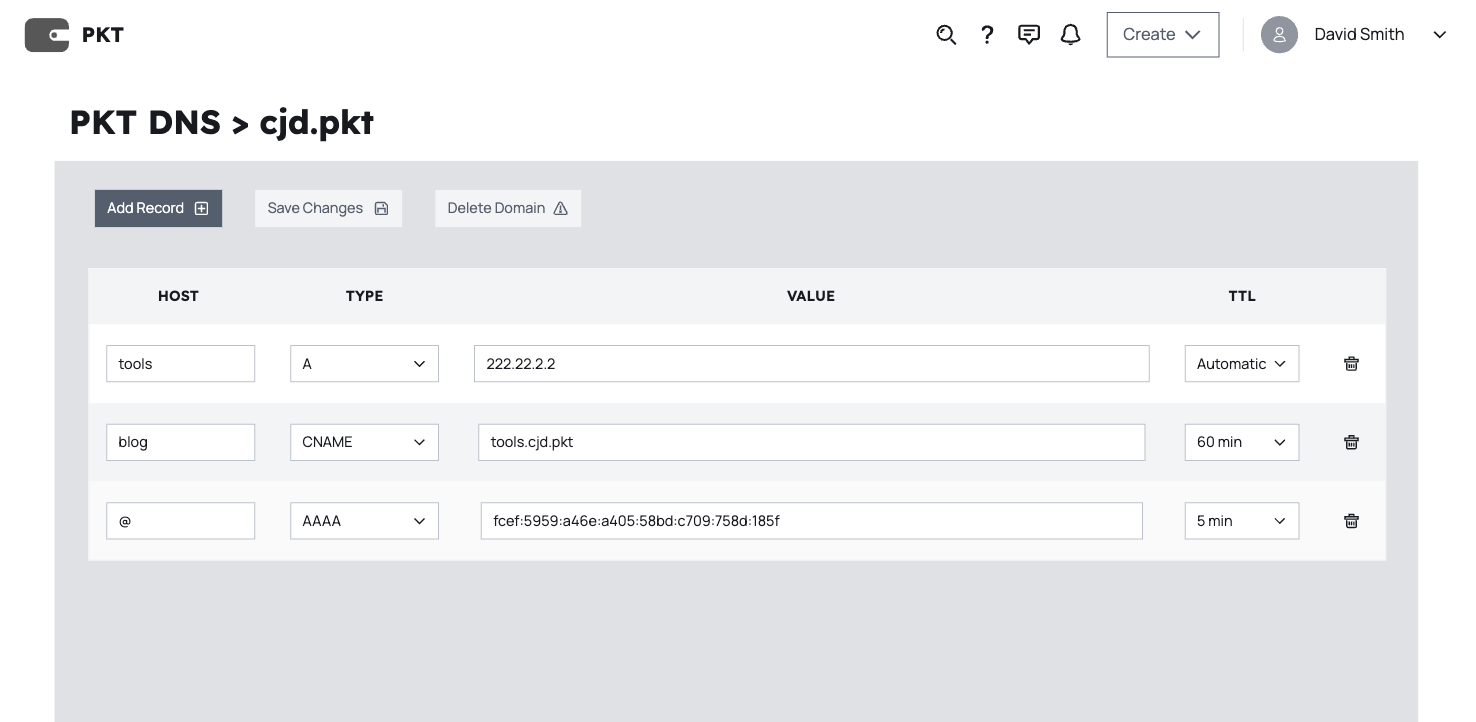
Task: Click the Add Record button
Action: tap(158, 208)
